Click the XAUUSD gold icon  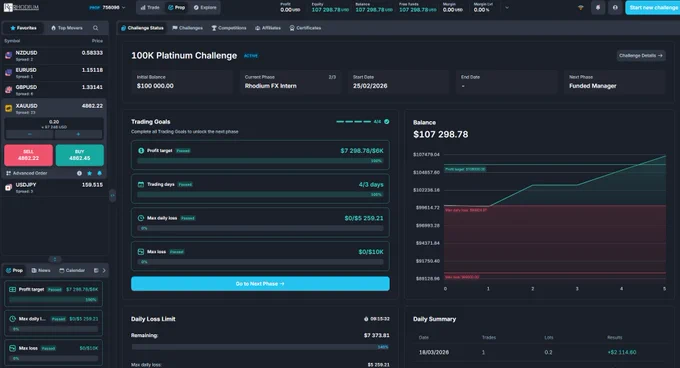[x=8, y=108]
